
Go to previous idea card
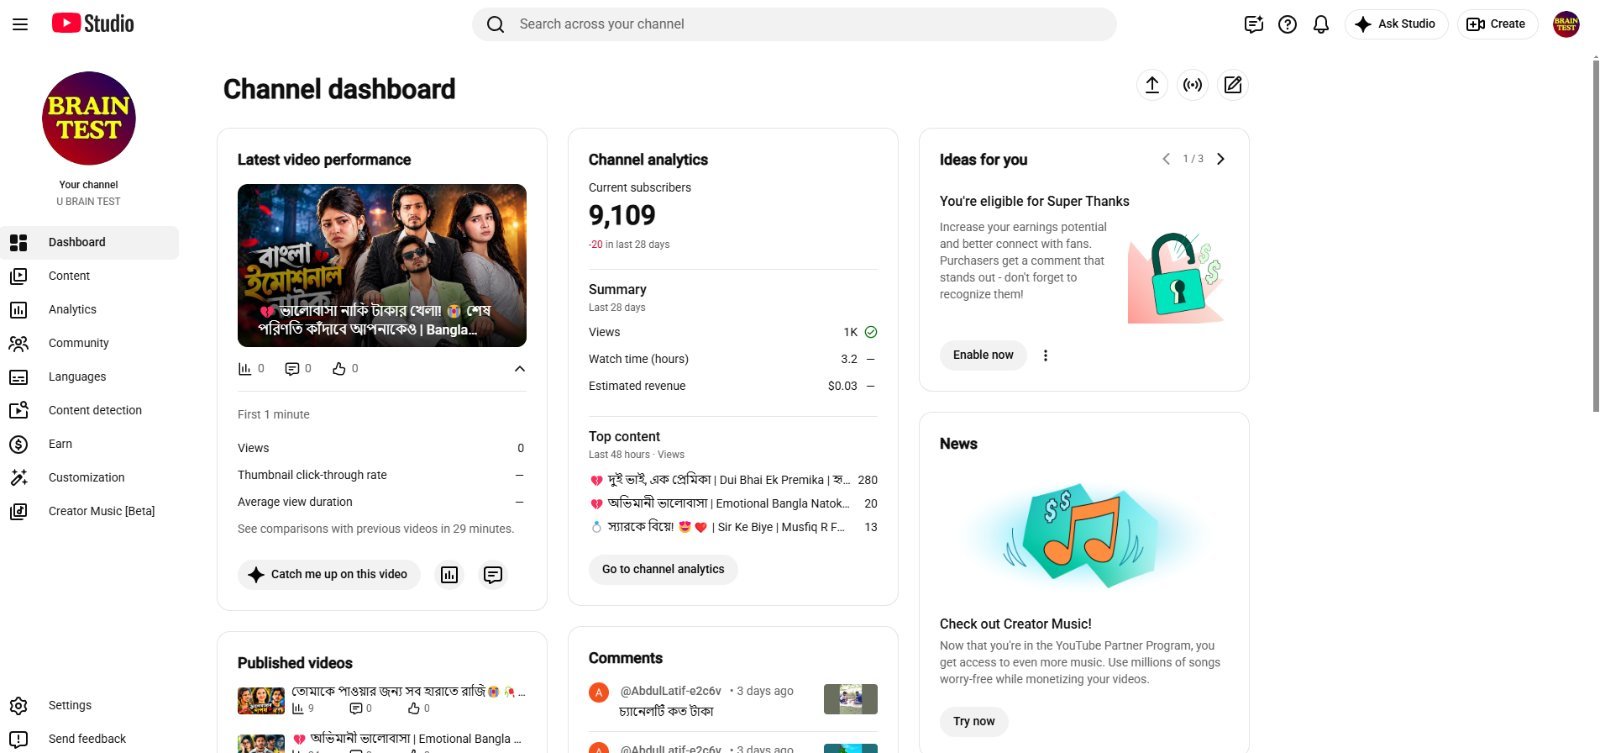1166,159
